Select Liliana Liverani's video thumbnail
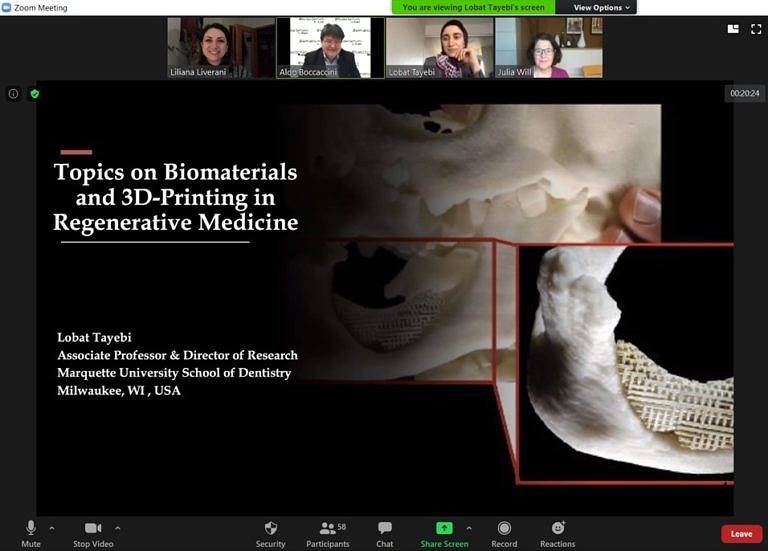 (x=221, y=48)
